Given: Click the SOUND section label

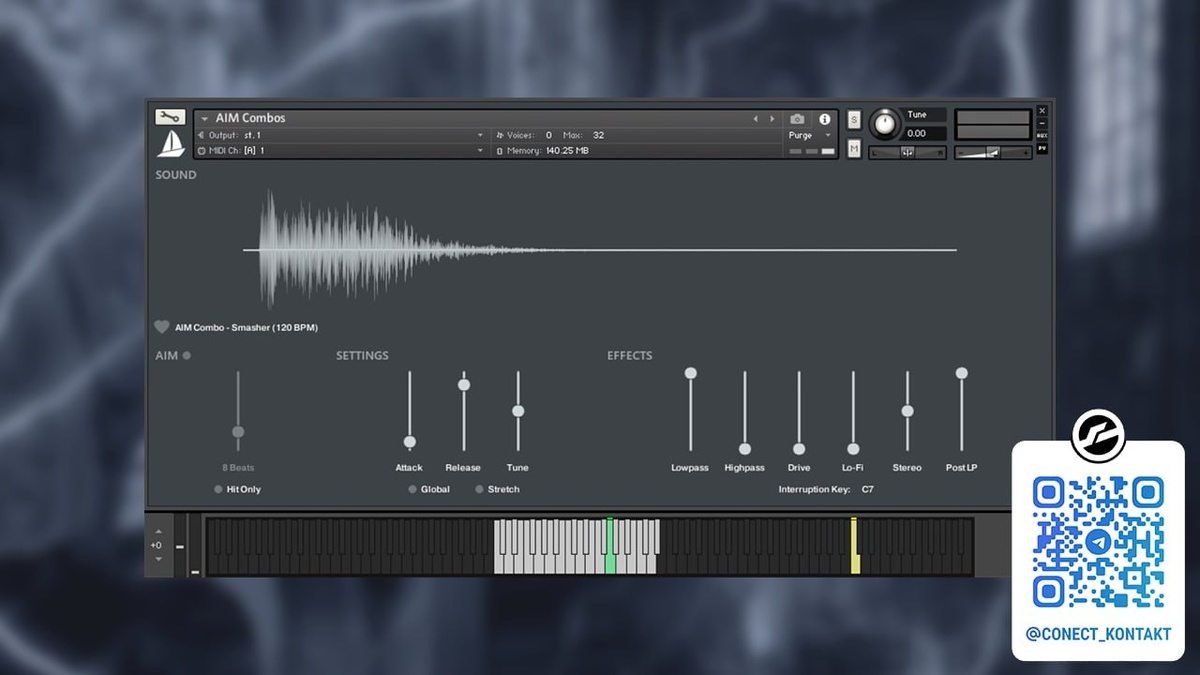Looking at the screenshot, I should (176, 175).
